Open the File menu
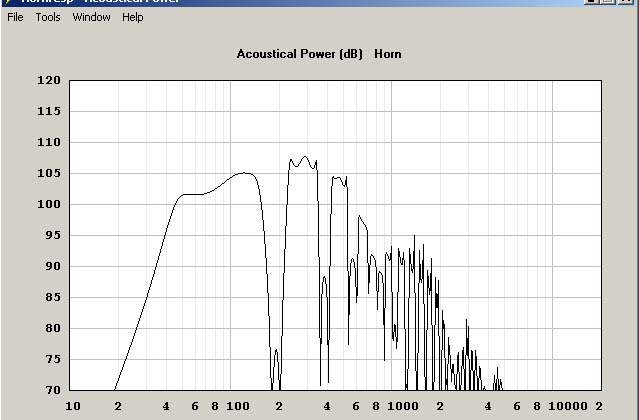 [x=15, y=17]
